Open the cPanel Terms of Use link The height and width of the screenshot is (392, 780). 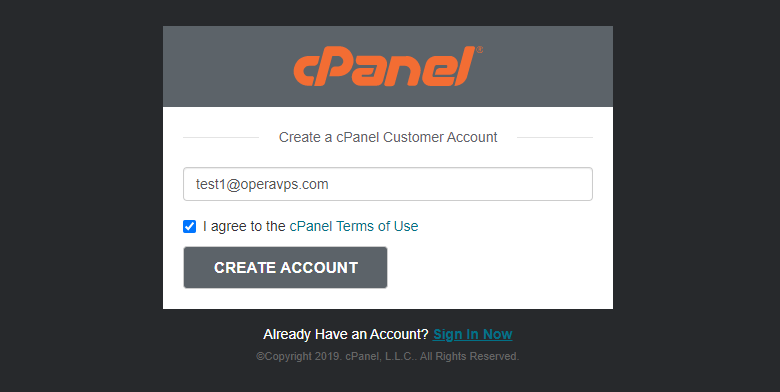(x=354, y=226)
